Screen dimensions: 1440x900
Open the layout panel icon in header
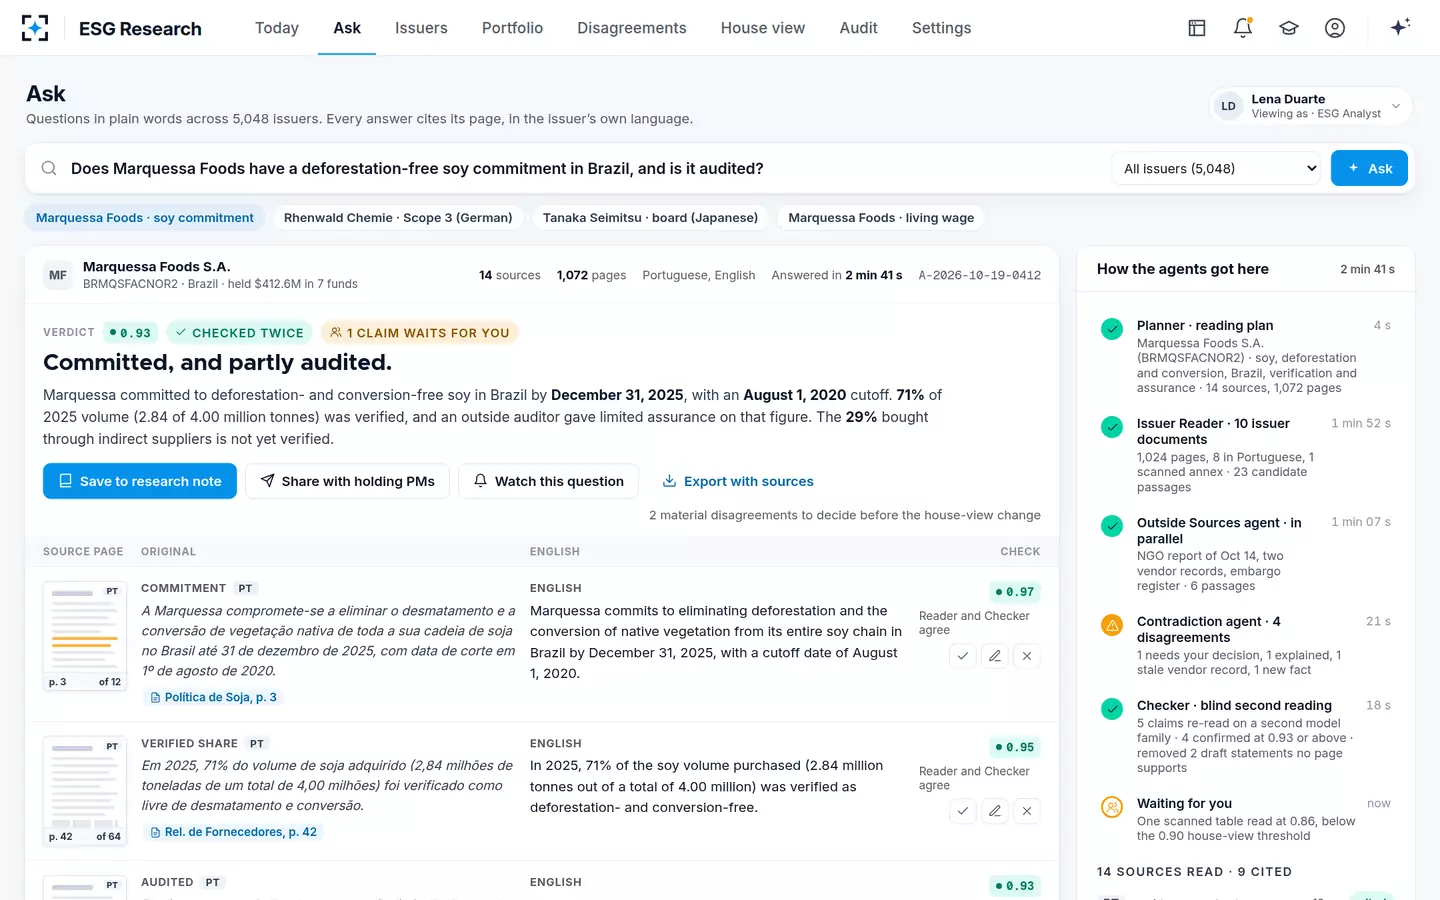pyautogui.click(x=1197, y=28)
